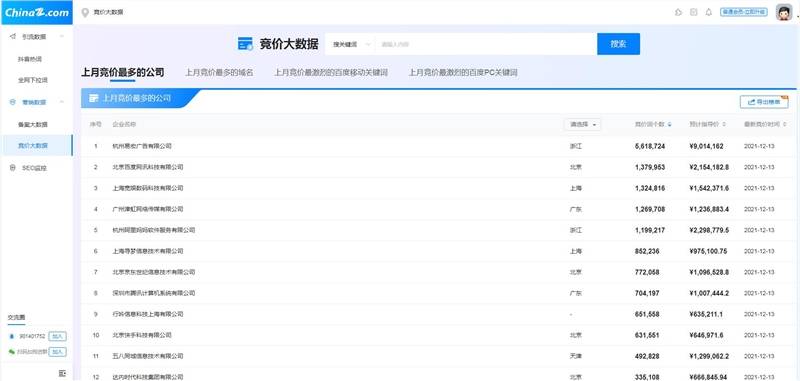Open company 深圳市腾讯计算机系统有限公司 in row 8

154,293
